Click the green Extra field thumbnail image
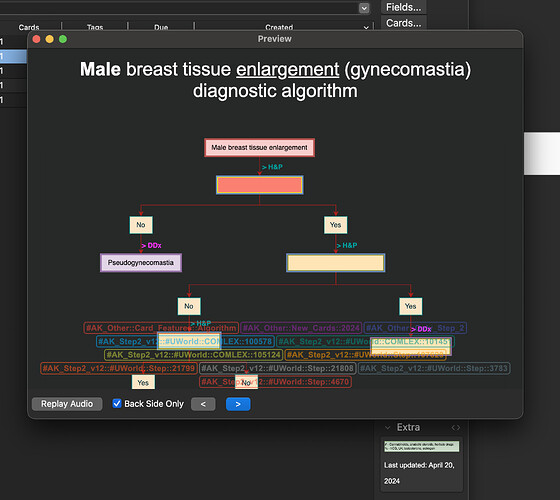This screenshot has width=560, height=500. pyautogui.click(x=421, y=446)
